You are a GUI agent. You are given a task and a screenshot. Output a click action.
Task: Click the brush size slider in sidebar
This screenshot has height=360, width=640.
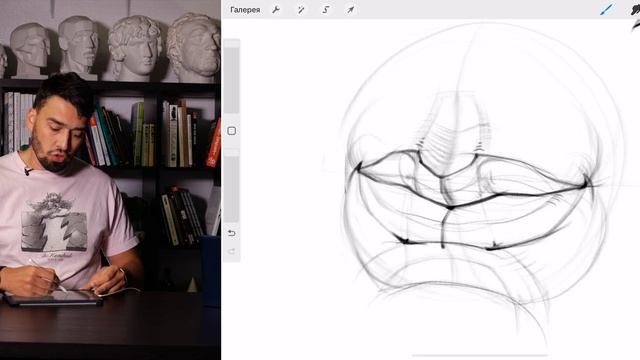click(x=231, y=77)
